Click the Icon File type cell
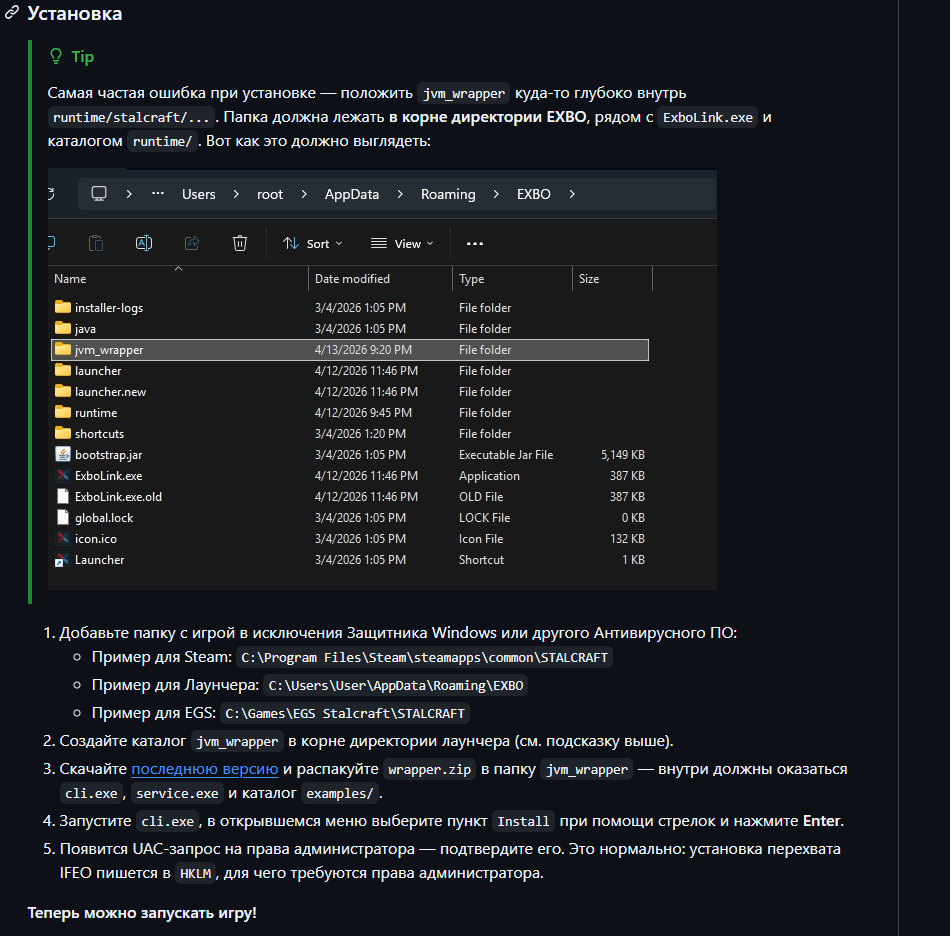 click(x=481, y=539)
